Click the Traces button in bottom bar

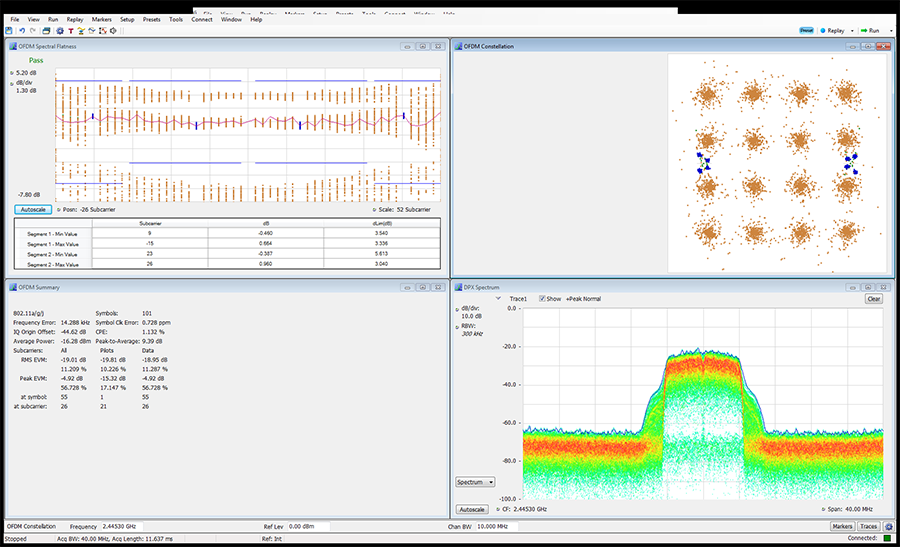click(868, 525)
